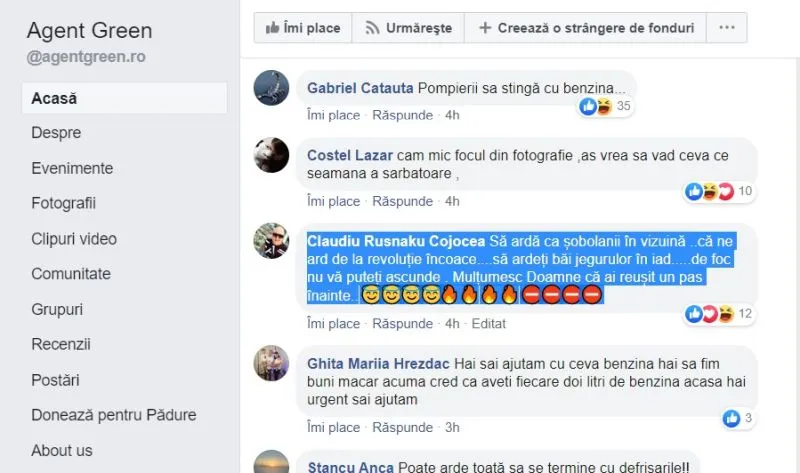This screenshot has height=473, width=800.
Task: Select the Acasă tab in sidebar
Action: coord(124,98)
